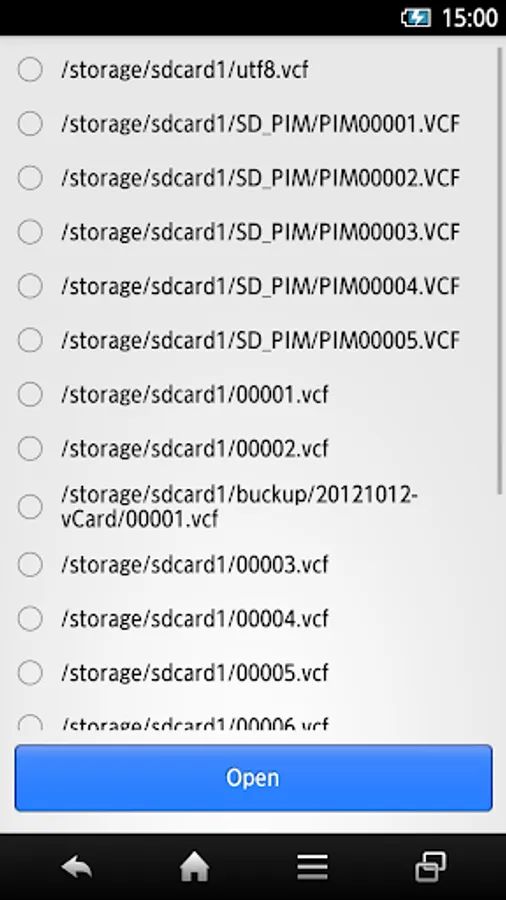Image resolution: width=506 pixels, height=900 pixels.
Task: Tap the 15:00 clock in status bar
Action: coord(469,18)
